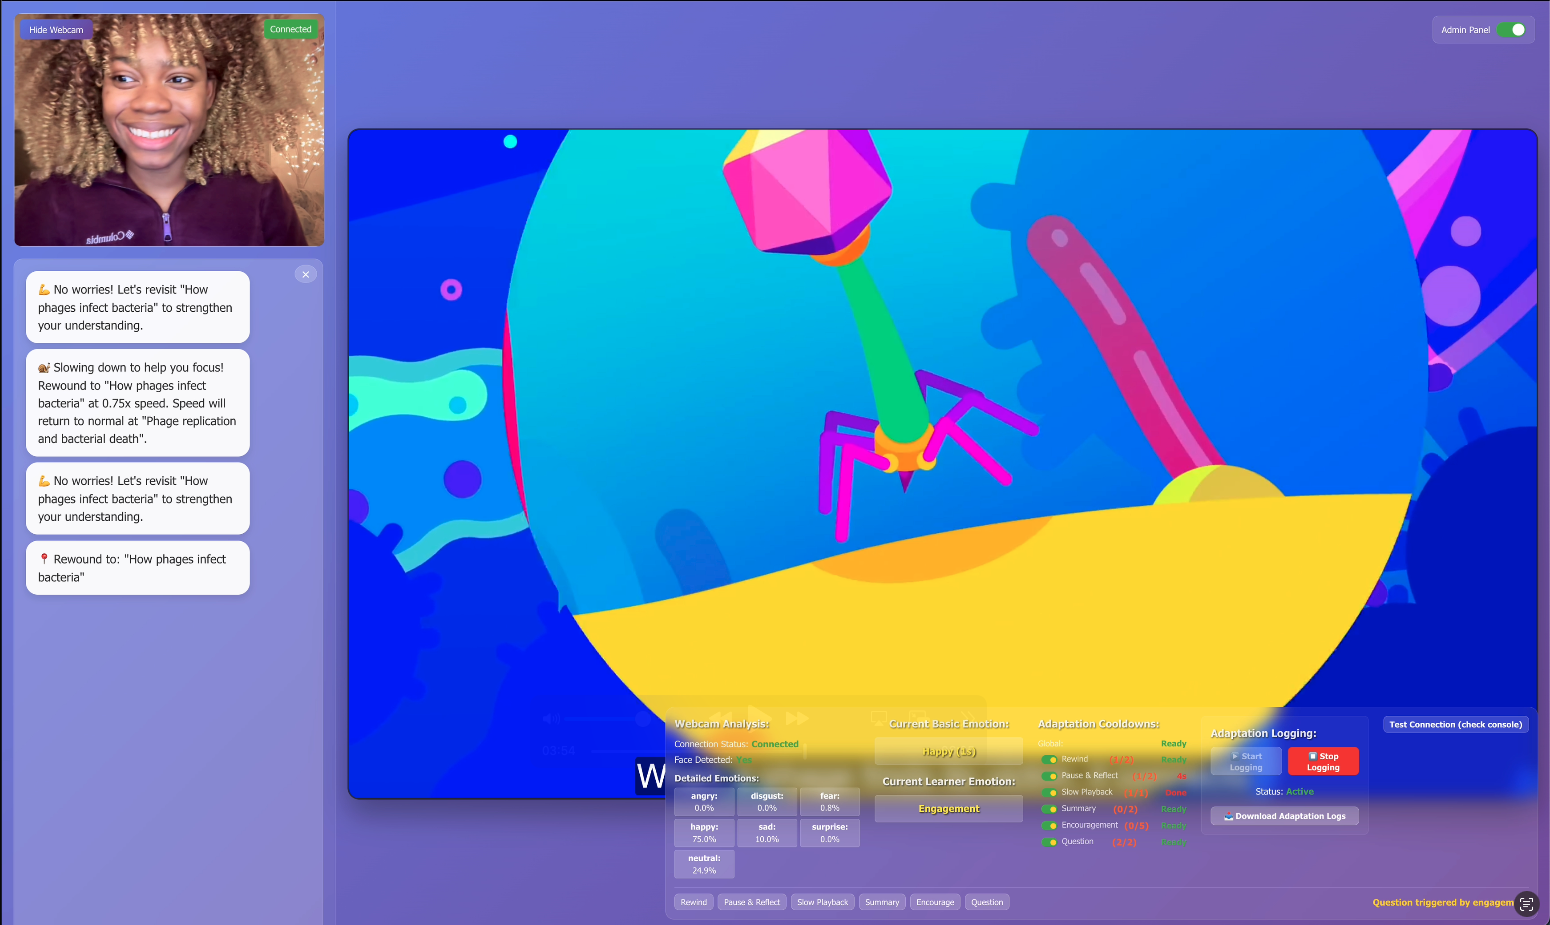Trigger the Pause & Reflect adaptation
The height and width of the screenshot is (925, 1550).
point(751,901)
